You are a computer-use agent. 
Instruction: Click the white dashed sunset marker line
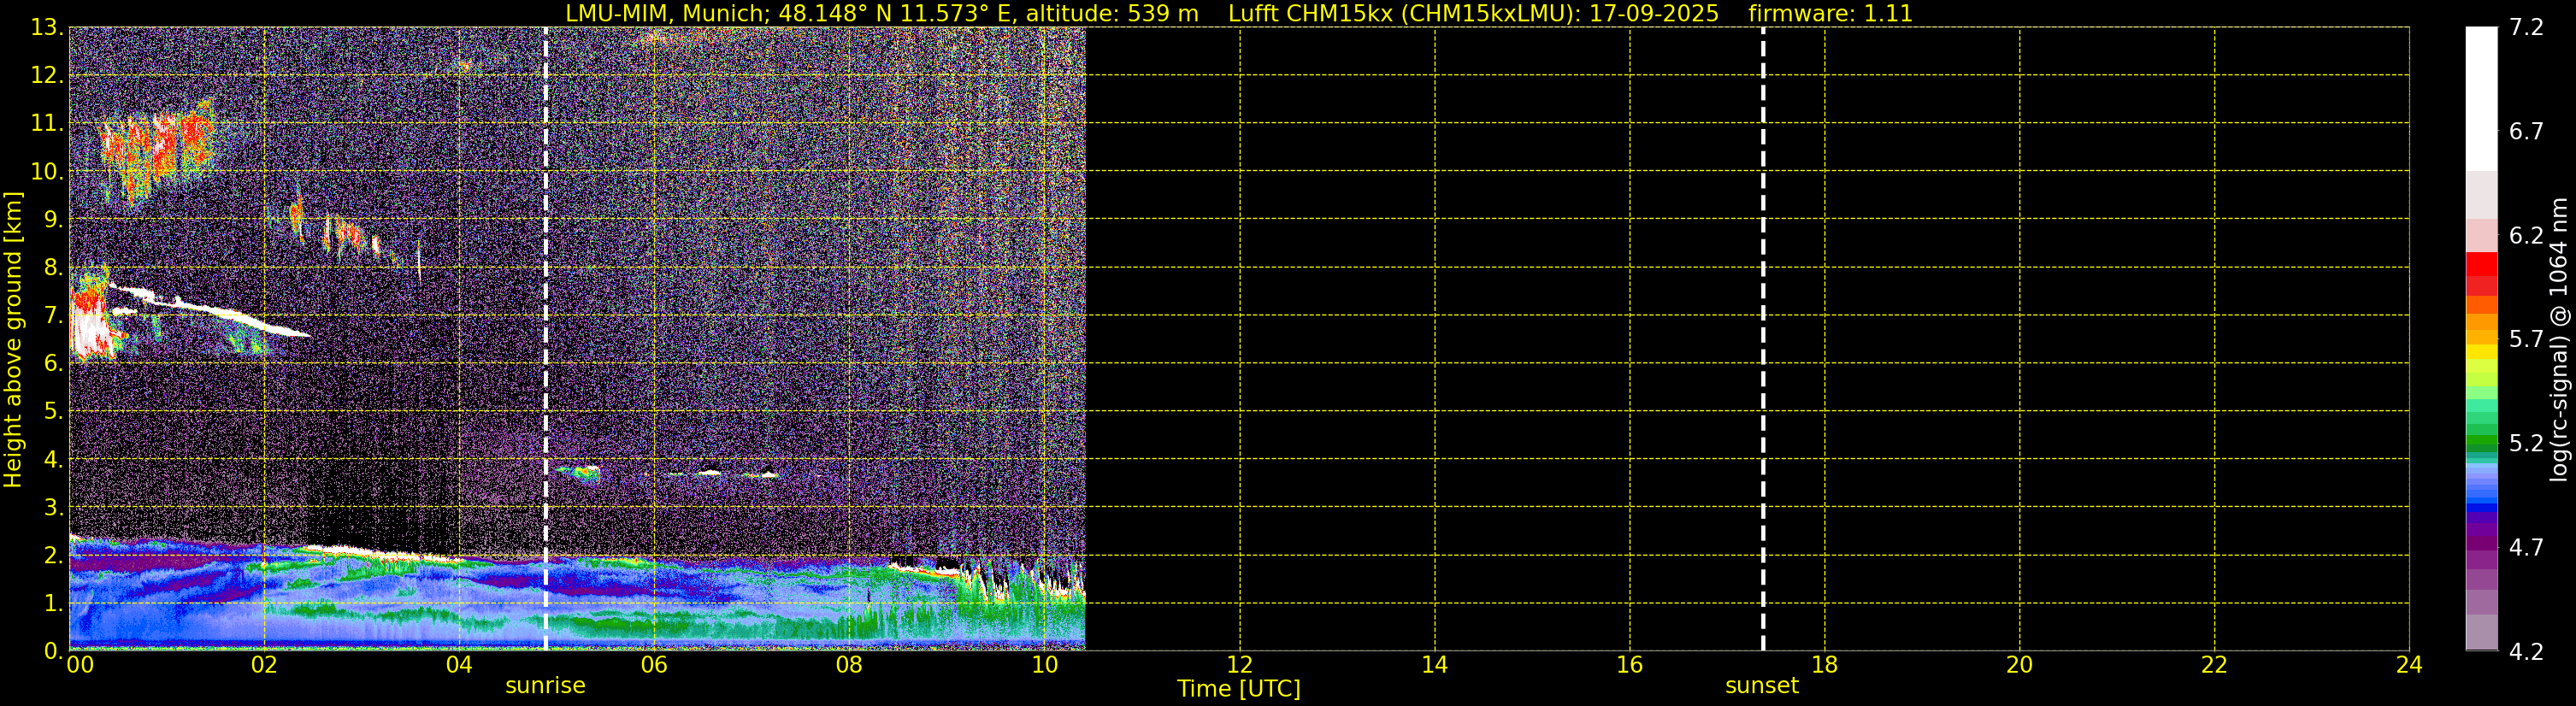tap(1762, 339)
